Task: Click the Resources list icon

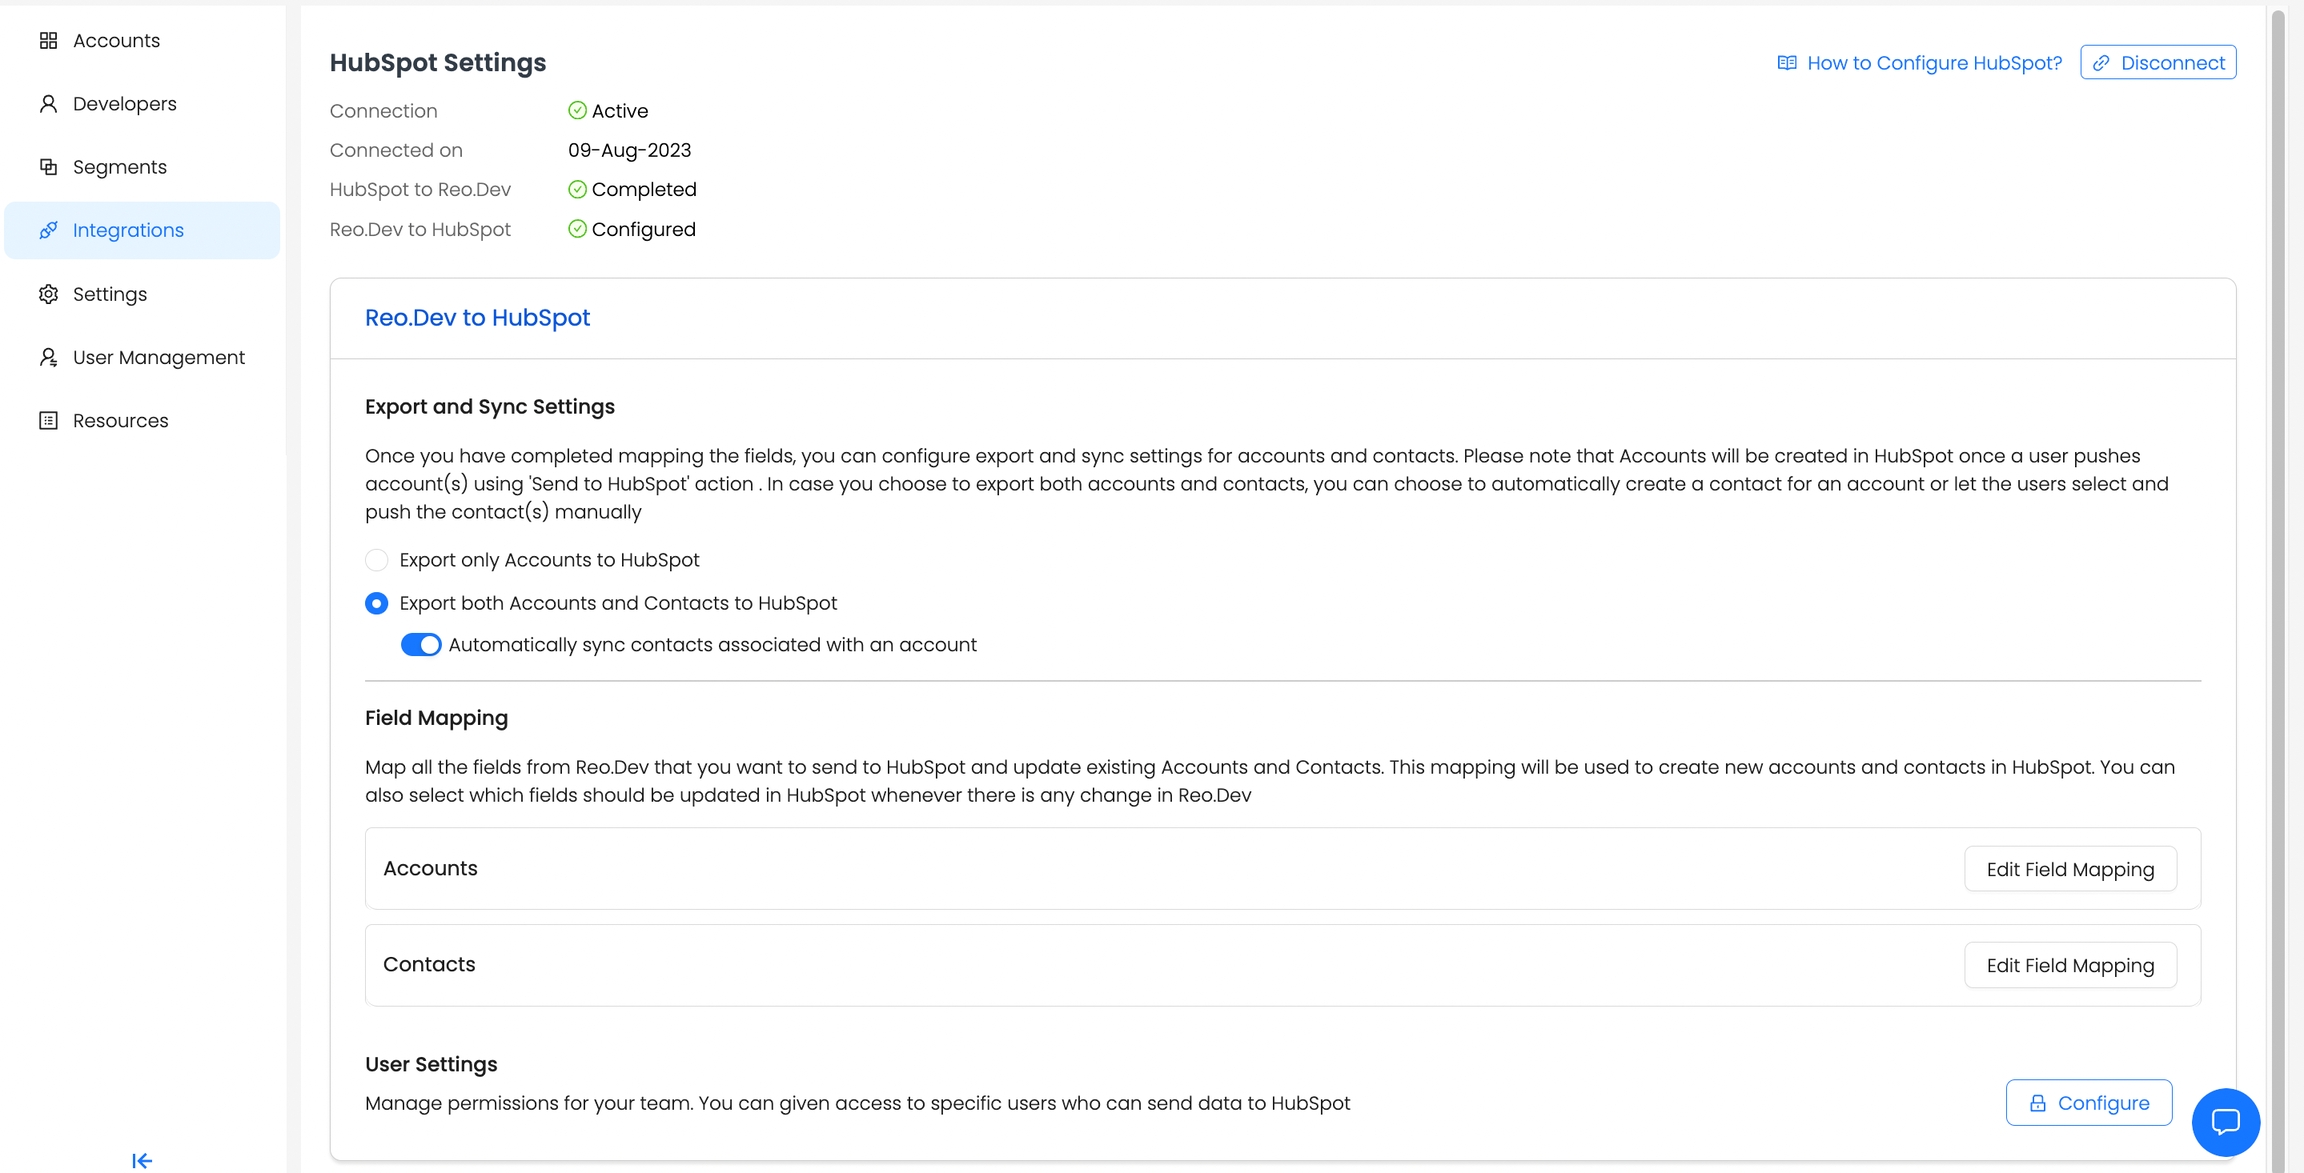Action: click(48, 421)
